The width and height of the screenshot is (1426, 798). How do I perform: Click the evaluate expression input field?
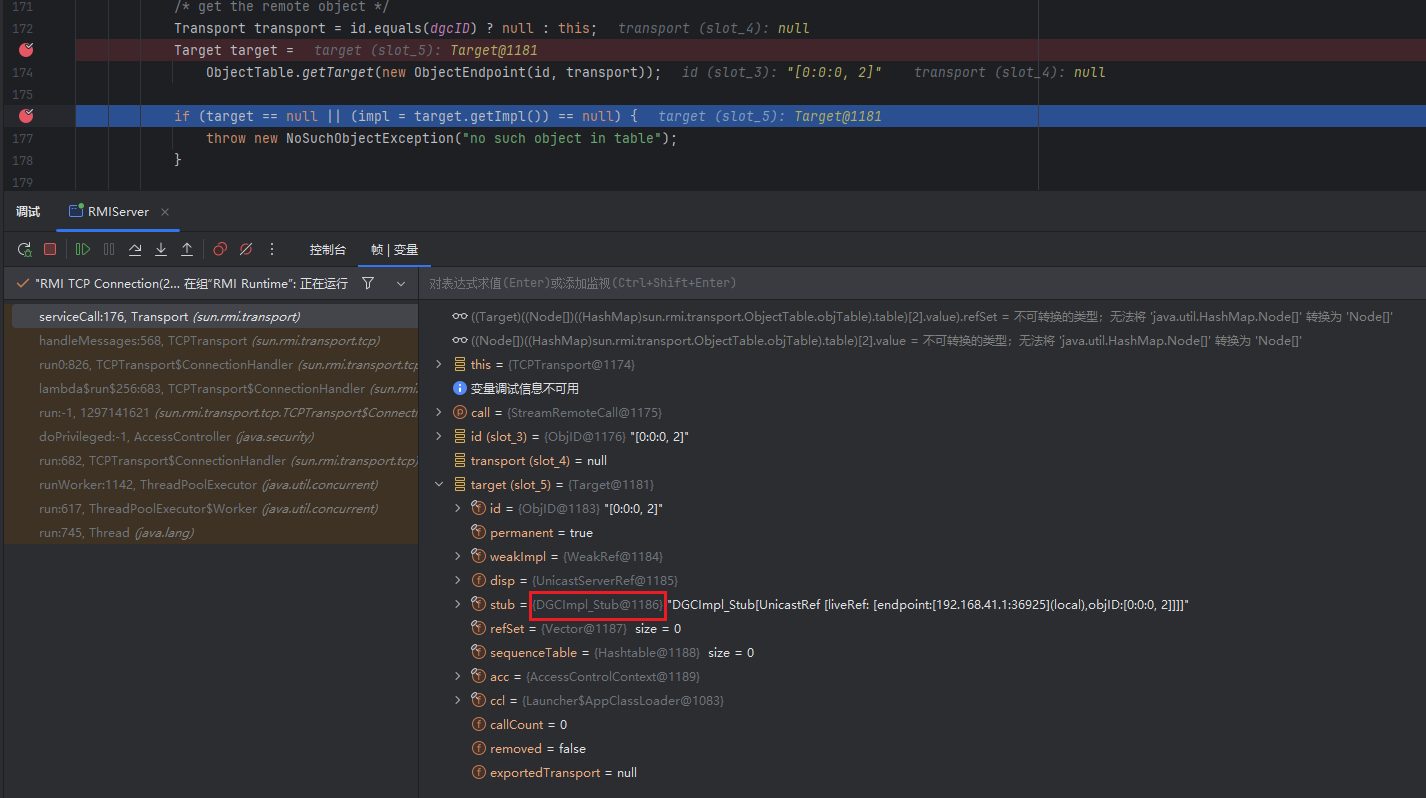900,283
